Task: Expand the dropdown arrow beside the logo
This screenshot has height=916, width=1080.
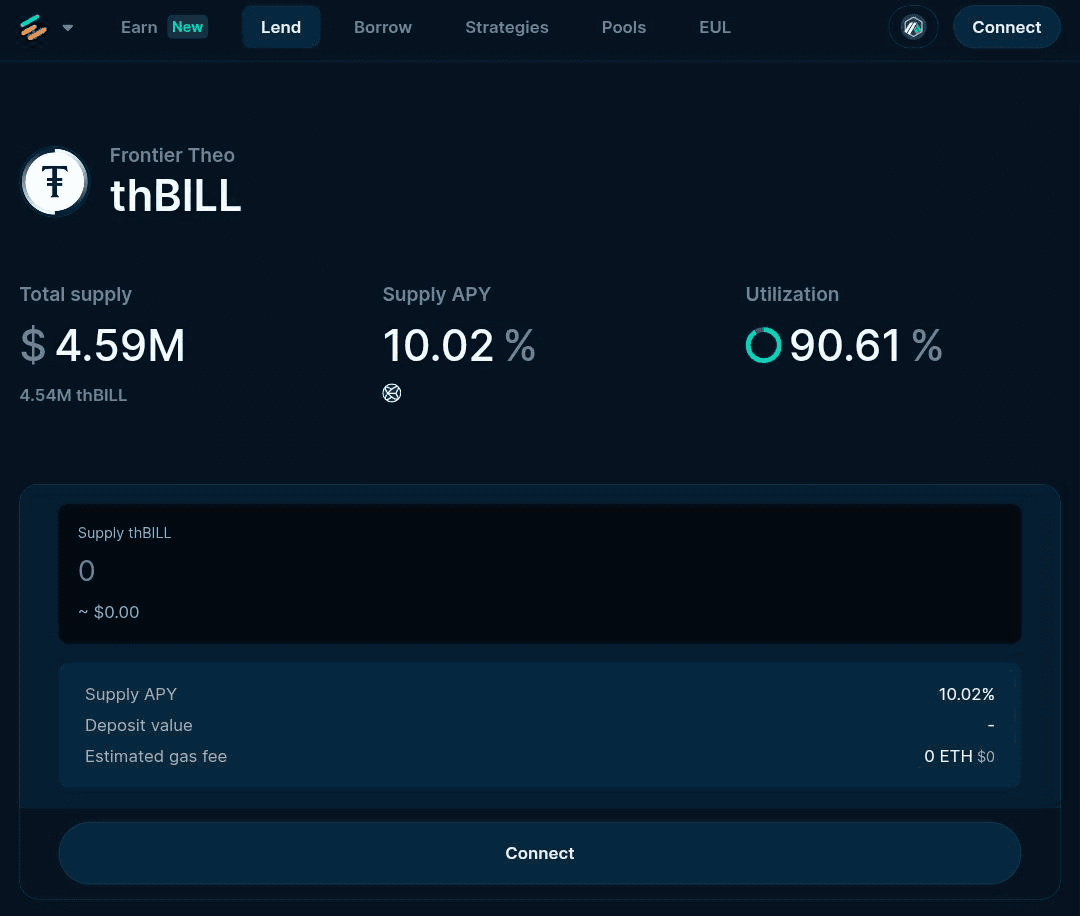Action: [x=68, y=28]
